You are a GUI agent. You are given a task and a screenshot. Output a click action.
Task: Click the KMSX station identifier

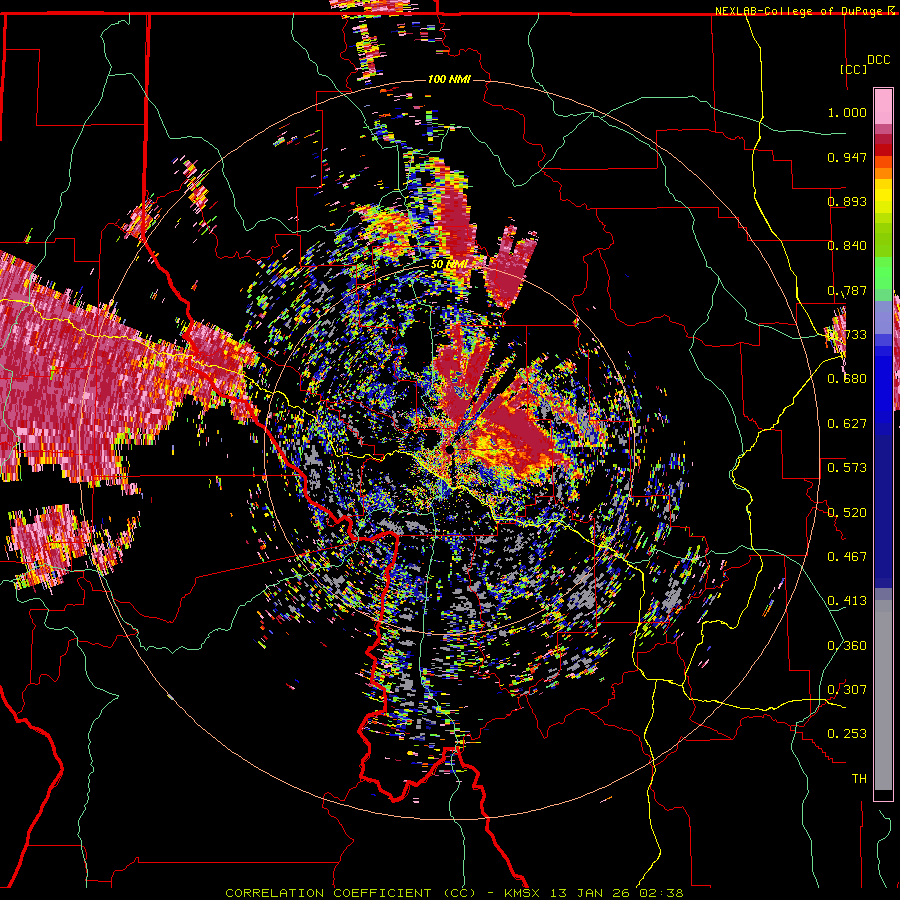pos(524,893)
